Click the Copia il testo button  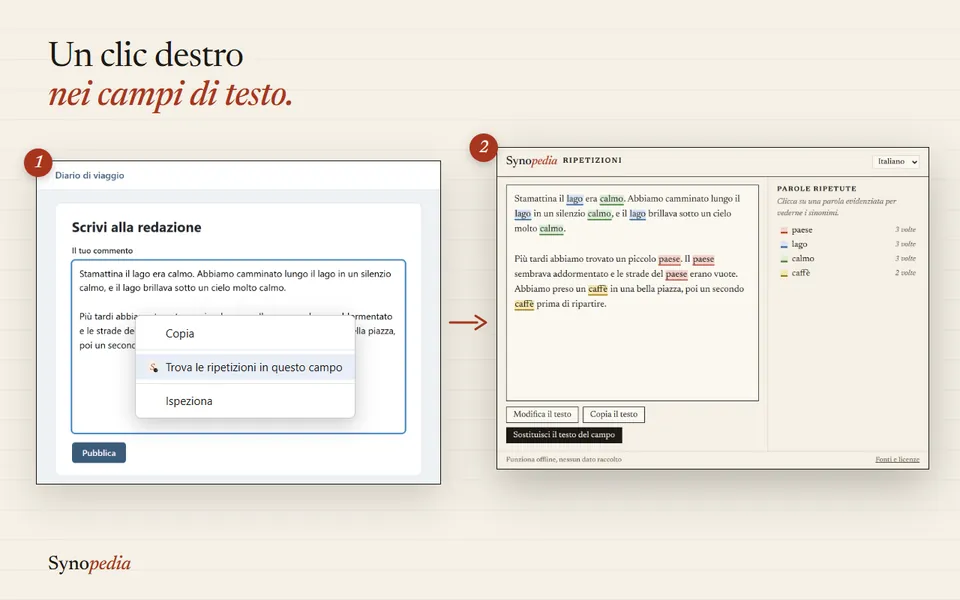[613, 414]
